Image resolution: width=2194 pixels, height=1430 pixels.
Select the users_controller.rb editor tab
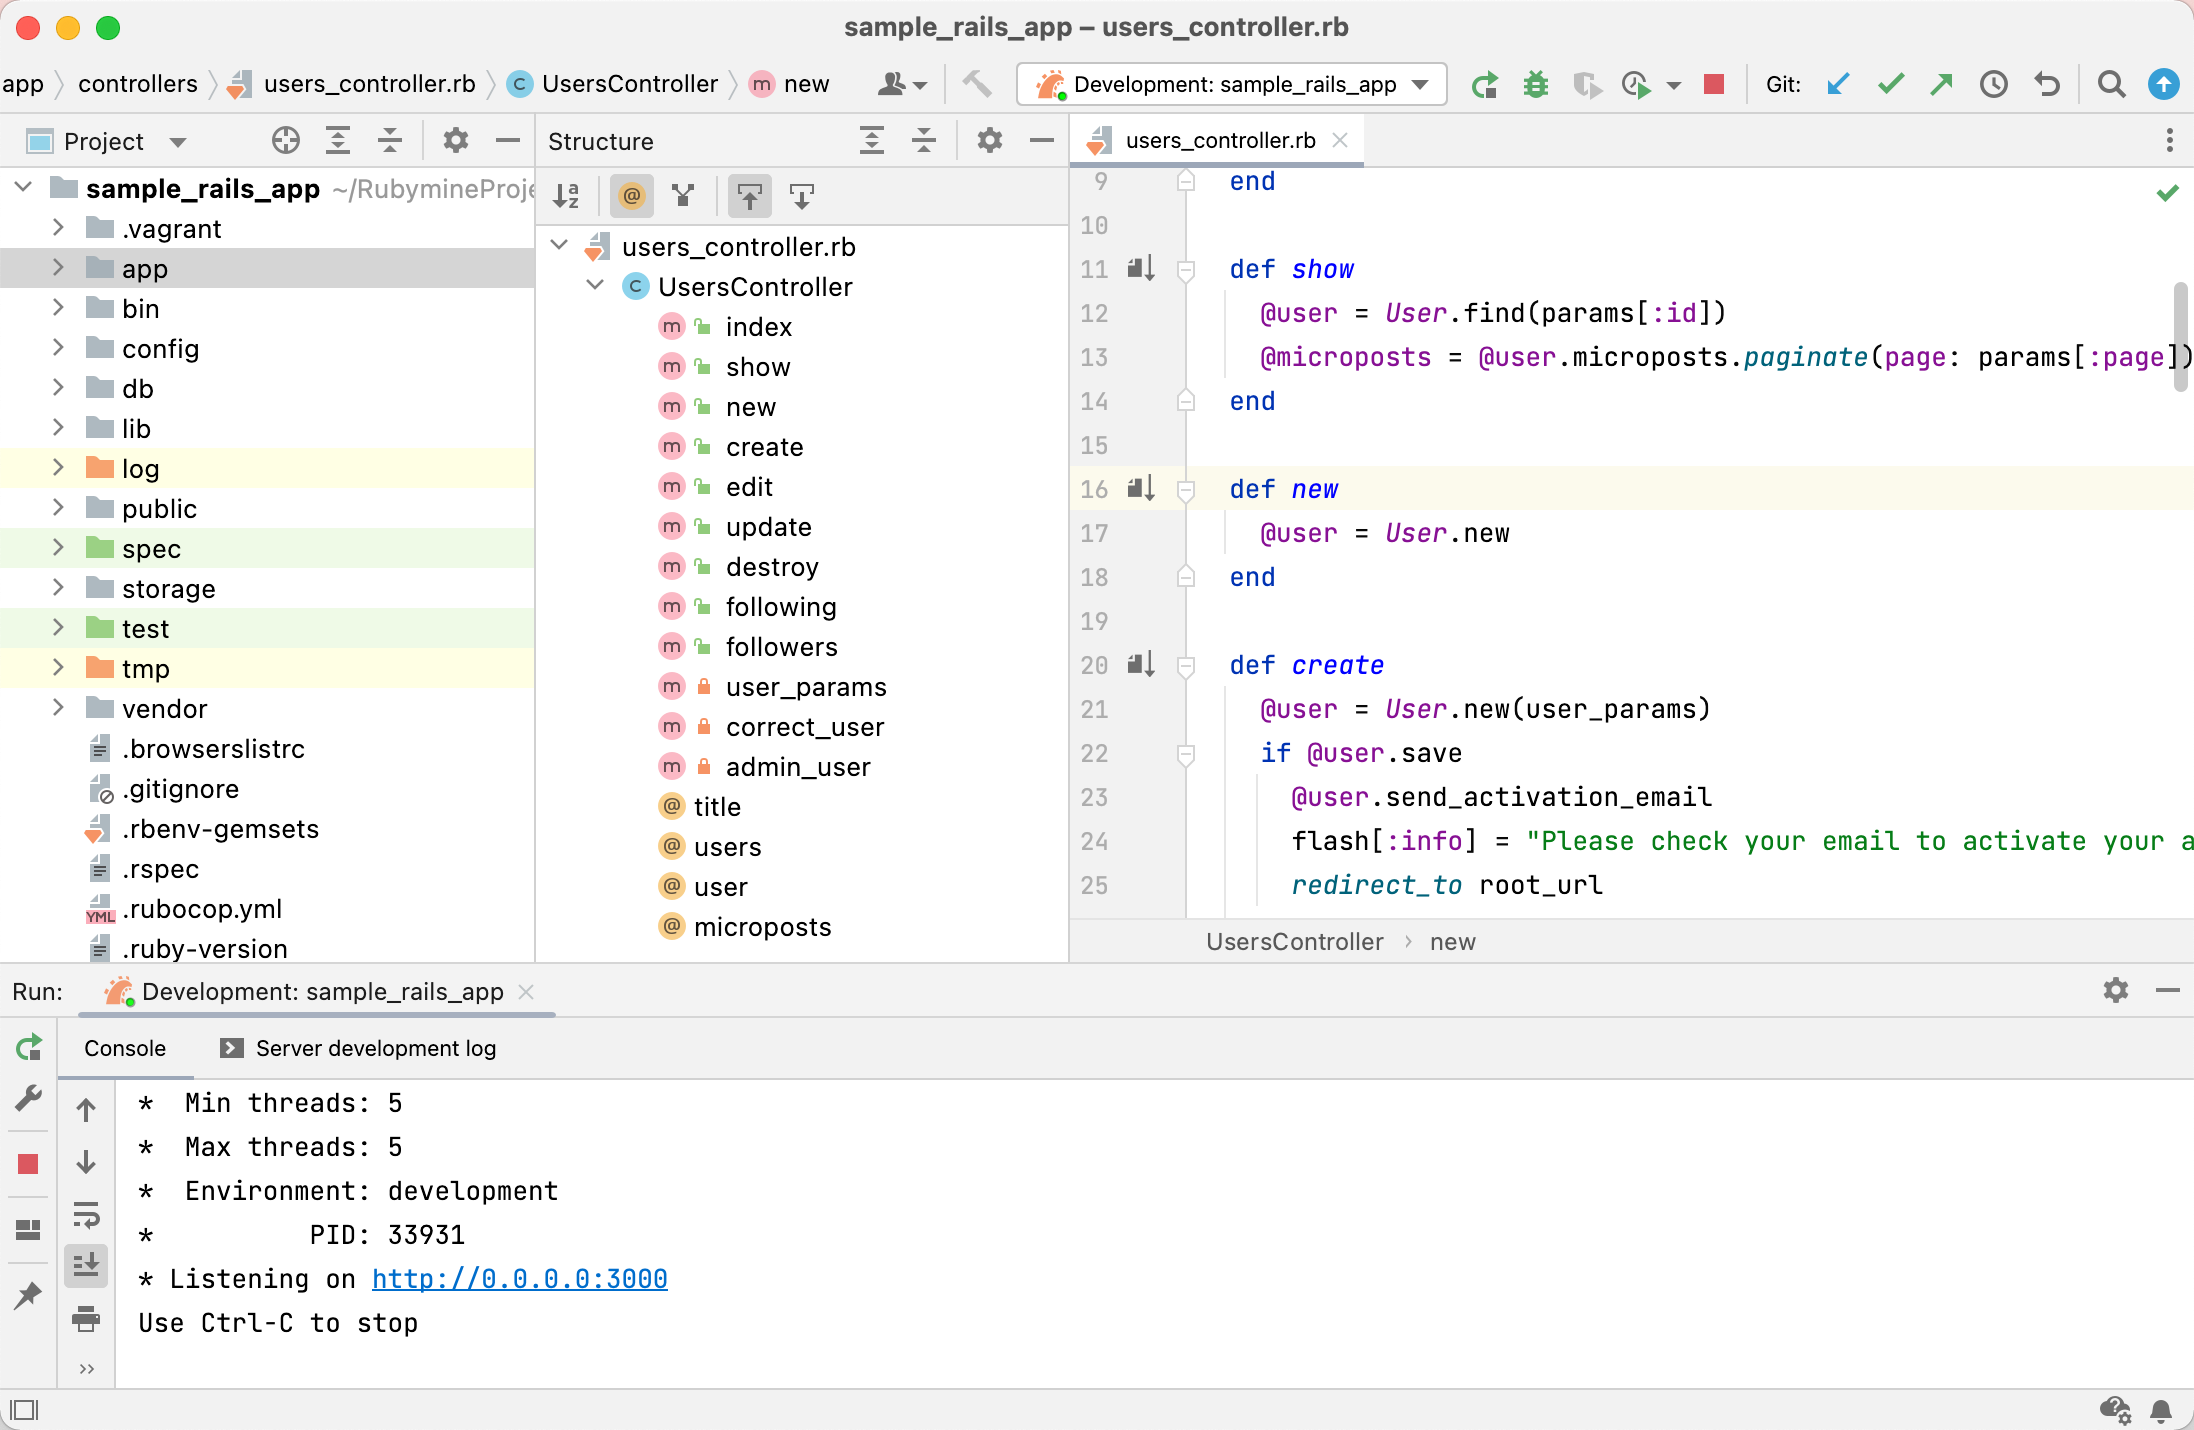coord(1219,141)
